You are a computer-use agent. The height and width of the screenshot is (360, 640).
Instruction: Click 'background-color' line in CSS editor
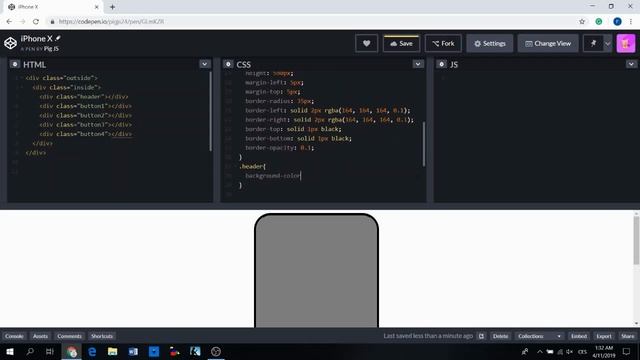coord(273,176)
